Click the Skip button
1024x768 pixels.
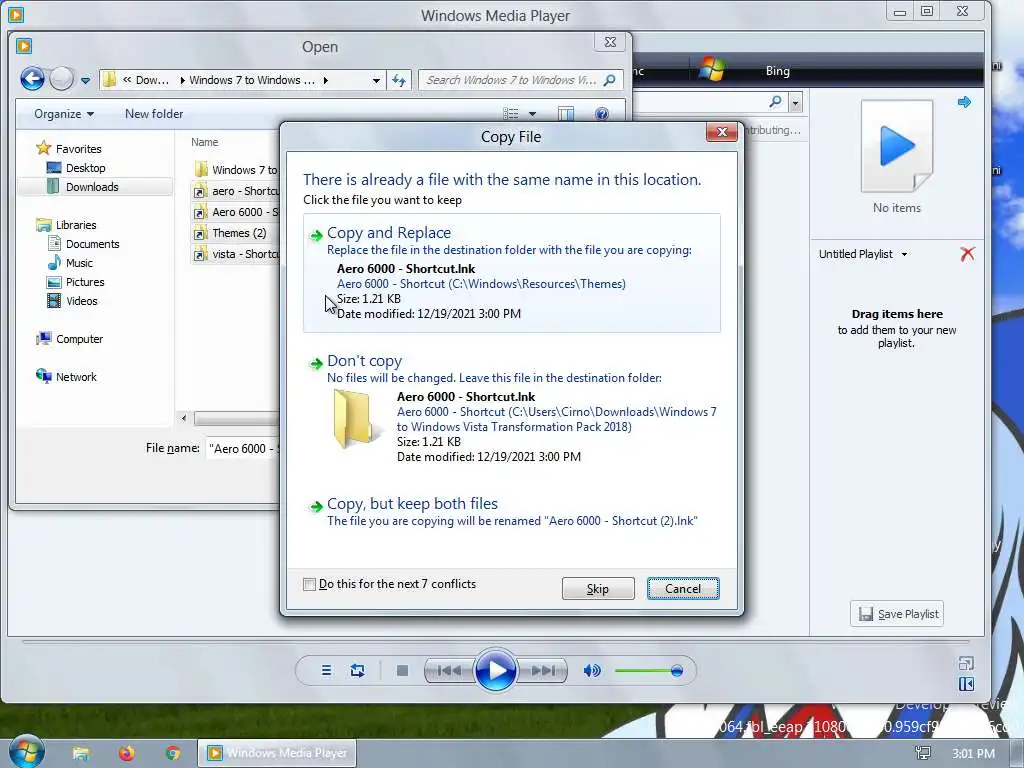[598, 588]
